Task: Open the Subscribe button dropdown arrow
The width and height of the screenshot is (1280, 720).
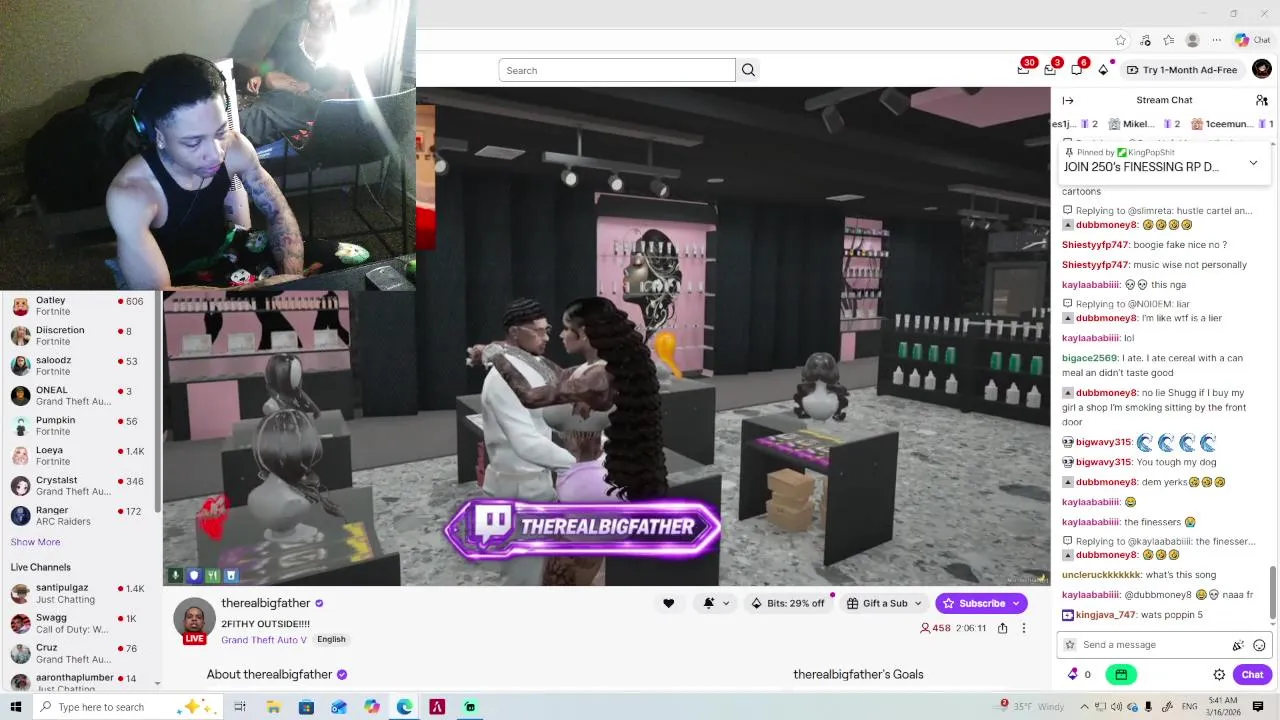Action: (x=1017, y=603)
